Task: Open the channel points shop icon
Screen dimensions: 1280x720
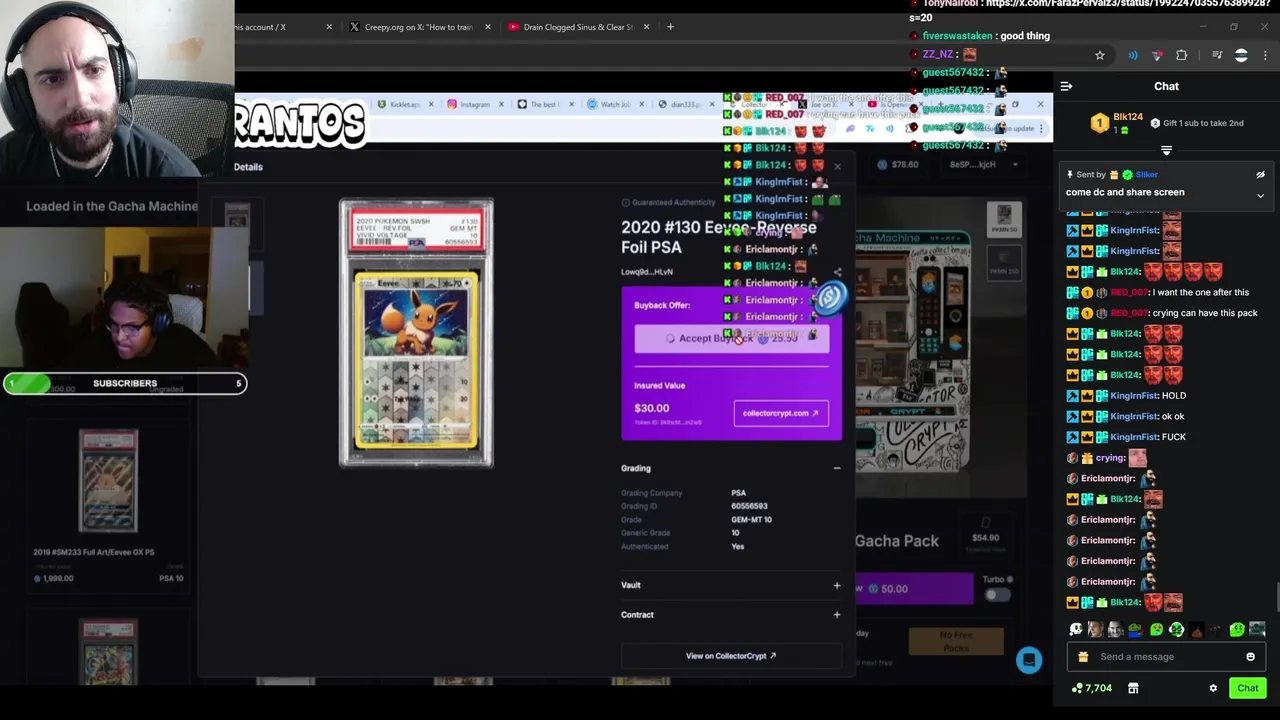Action: [1133, 688]
